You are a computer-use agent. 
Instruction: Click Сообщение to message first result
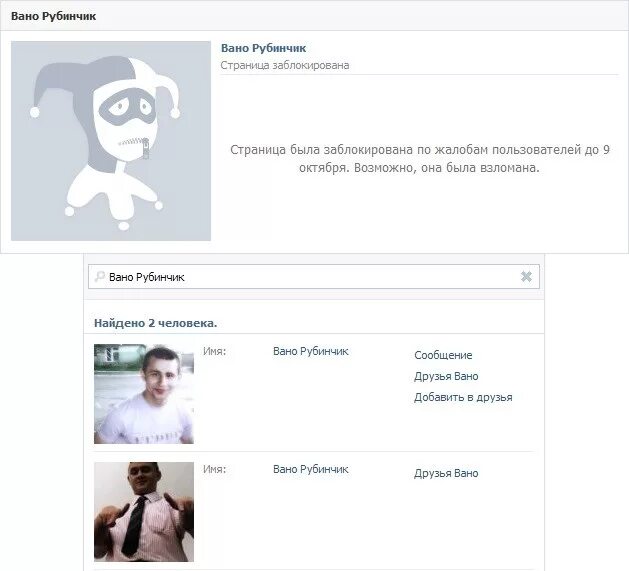click(x=443, y=355)
